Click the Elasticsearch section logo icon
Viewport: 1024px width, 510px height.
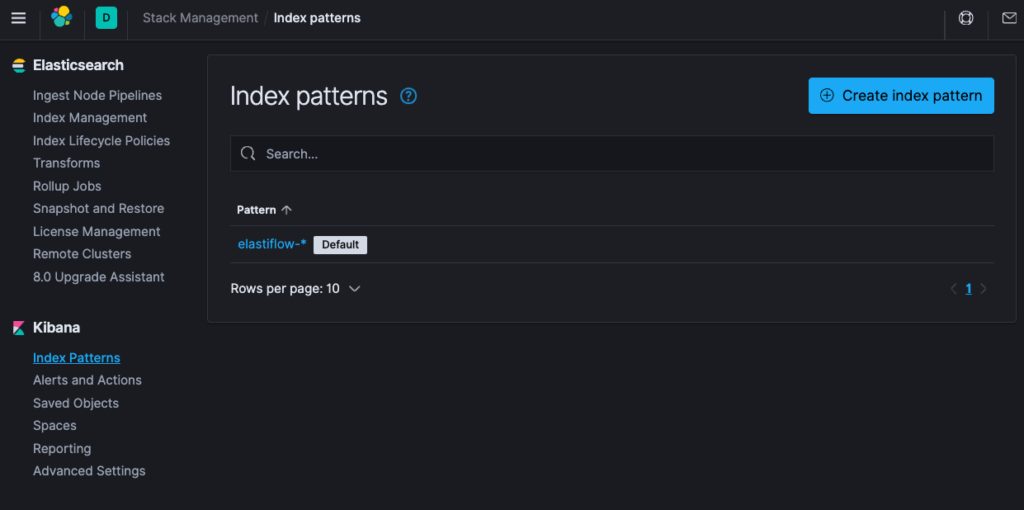coord(19,65)
